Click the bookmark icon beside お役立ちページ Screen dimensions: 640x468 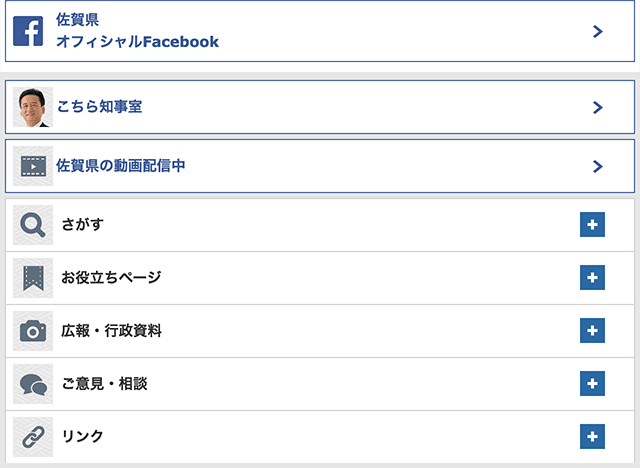[x=33, y=278]
